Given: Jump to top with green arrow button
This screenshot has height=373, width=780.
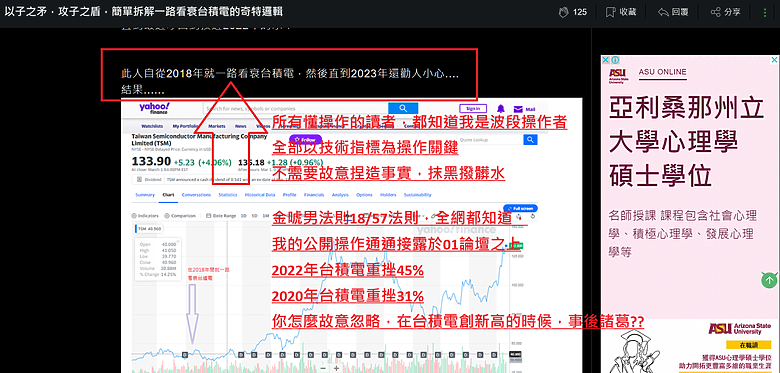Looking at the screenshot, I should coord(769,280).
